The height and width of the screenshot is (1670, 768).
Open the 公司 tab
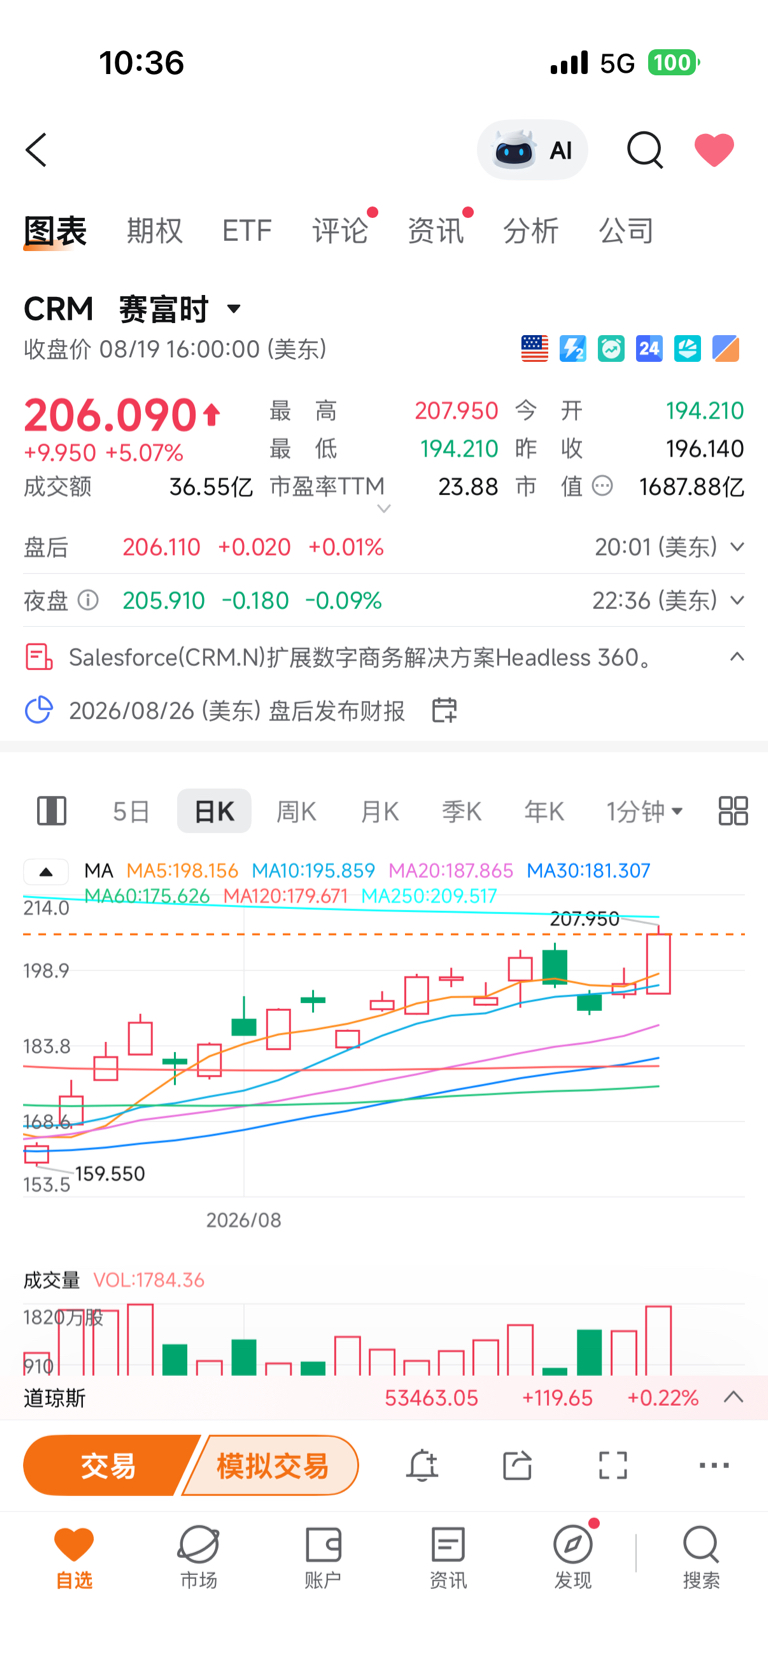(626, 231)
